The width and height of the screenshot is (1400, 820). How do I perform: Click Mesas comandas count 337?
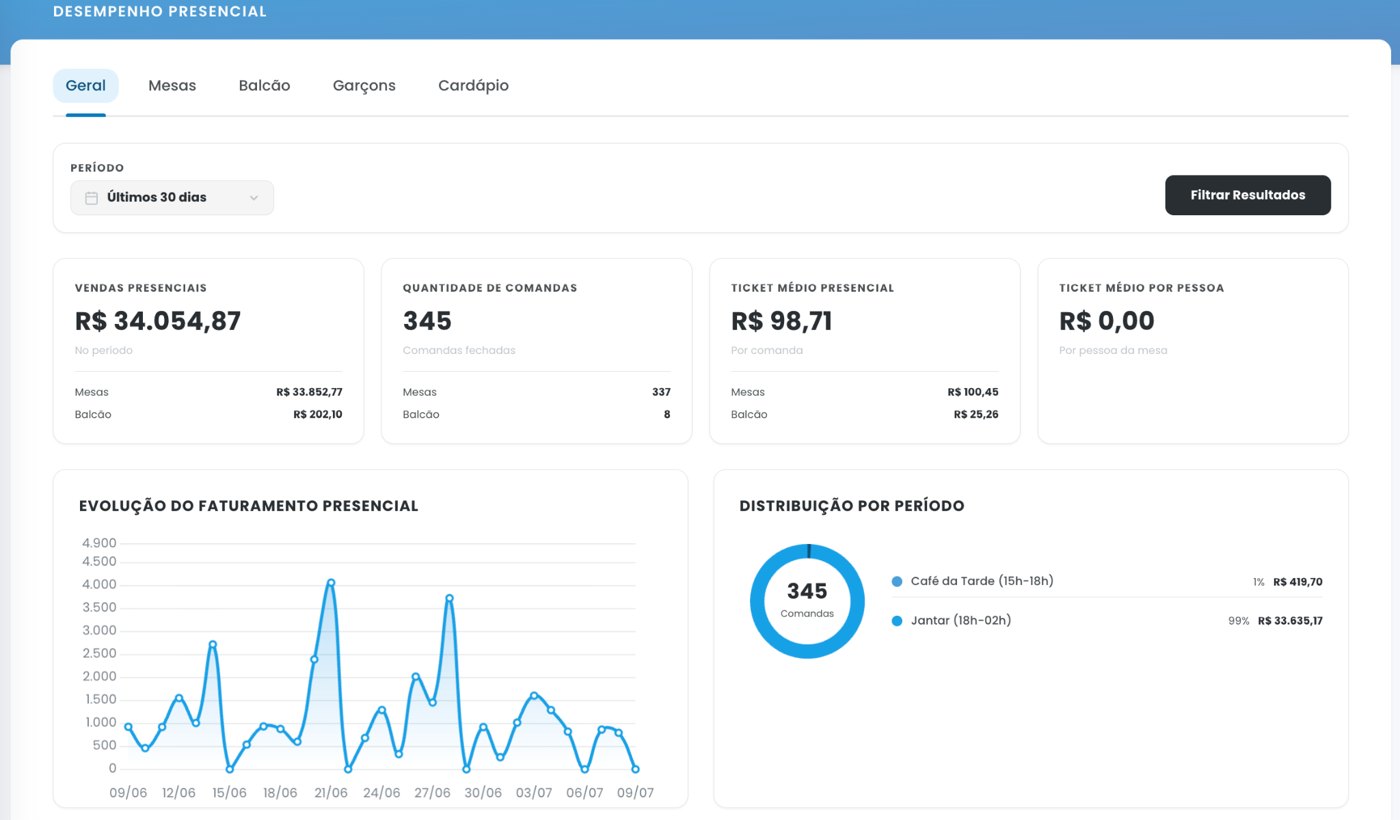(x=661, y=392)
